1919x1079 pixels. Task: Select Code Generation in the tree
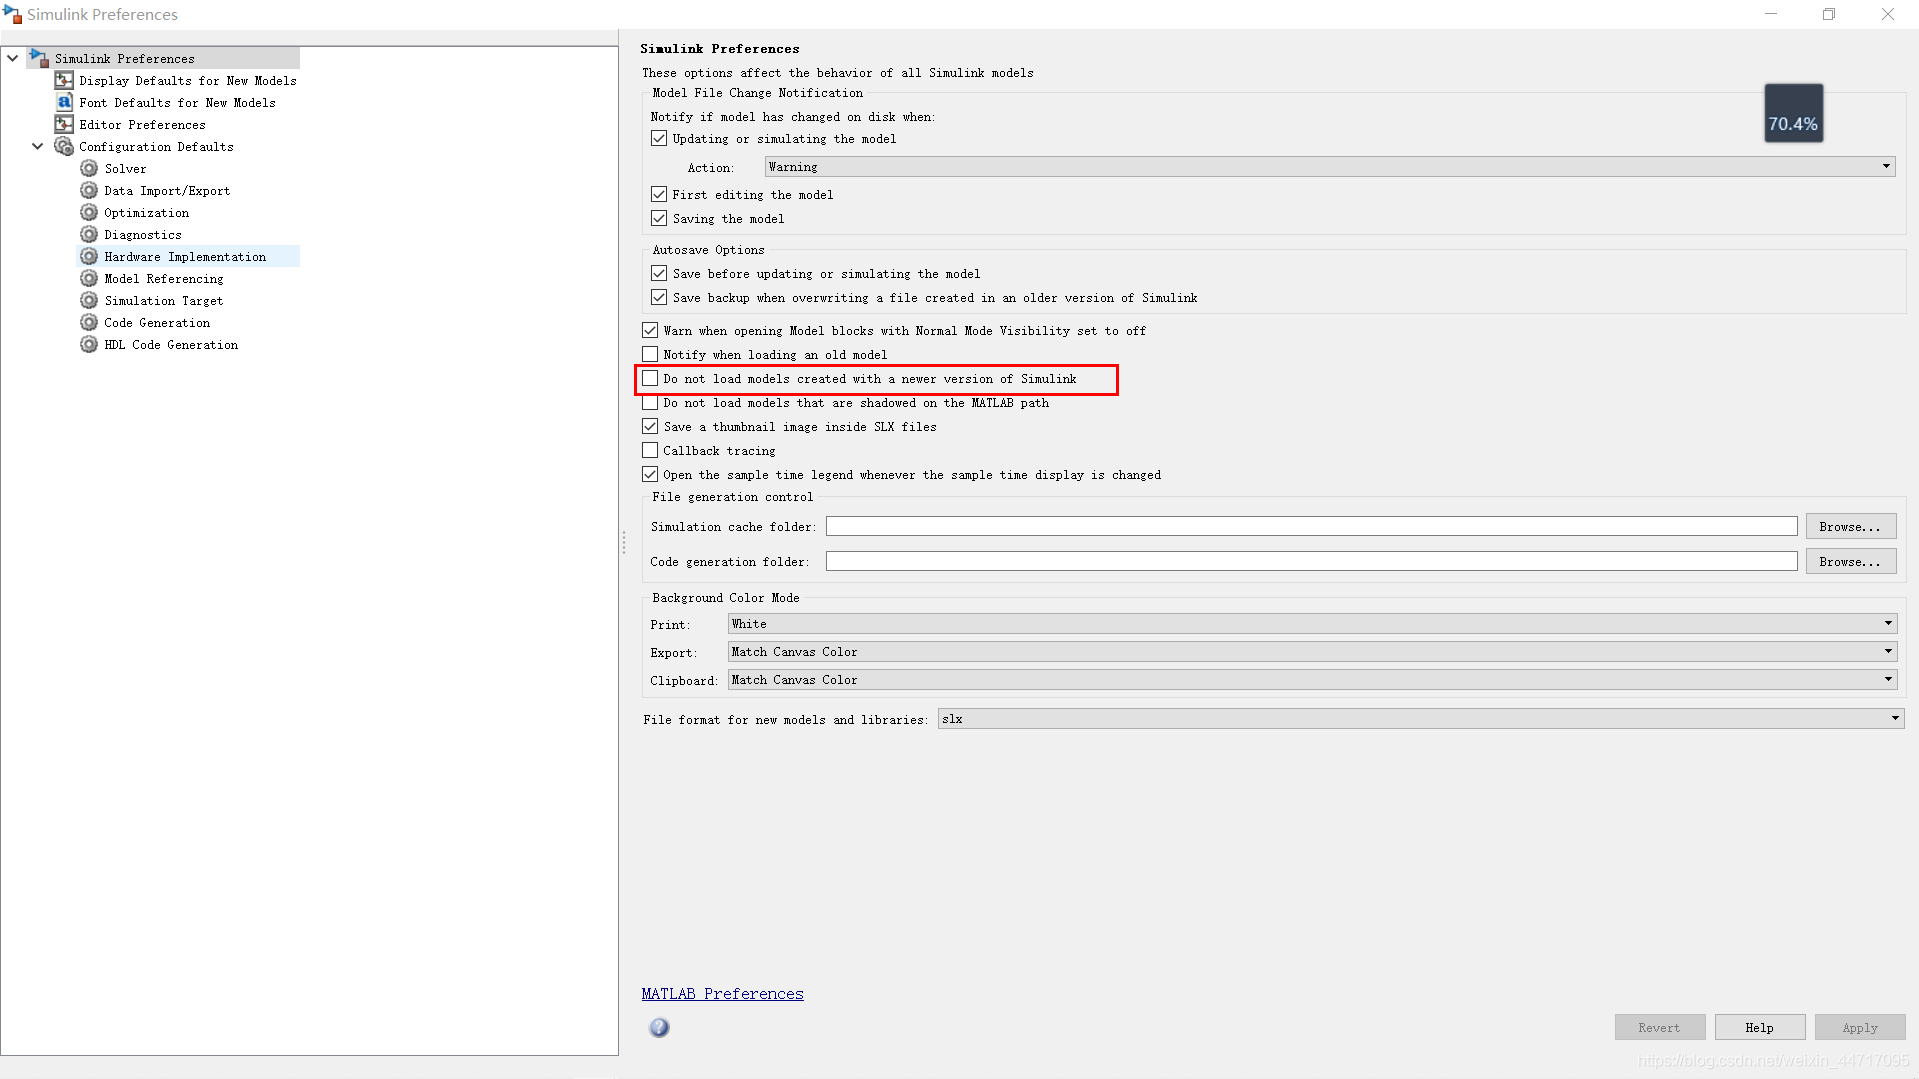(157, 323)
